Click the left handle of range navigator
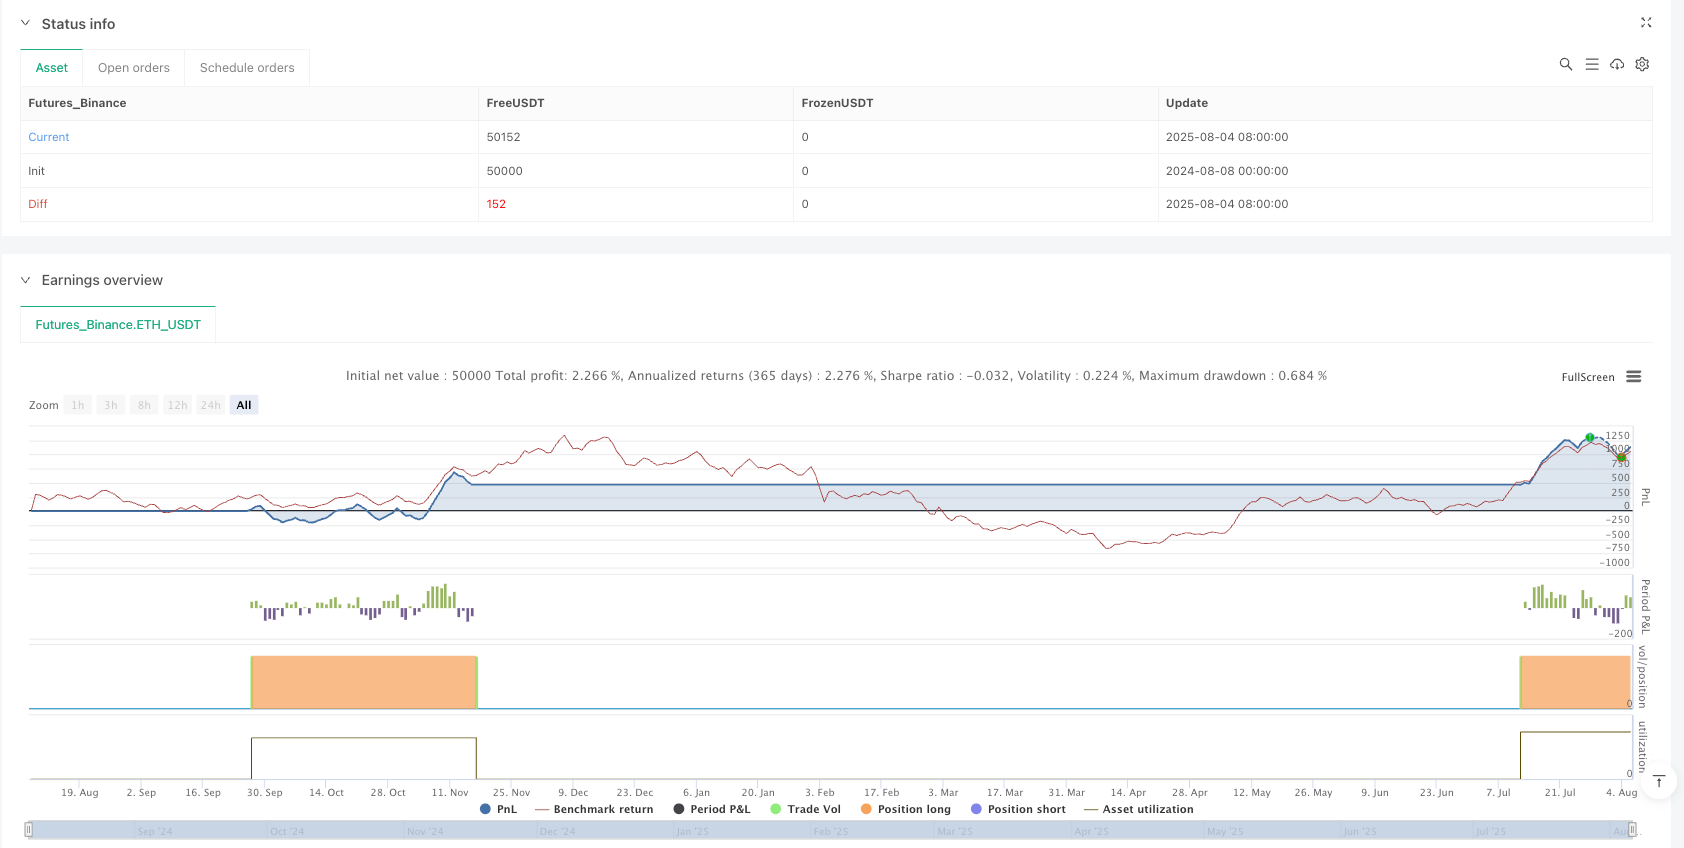1684x848 pixels. pyautogui.click(x=29, y=829)
